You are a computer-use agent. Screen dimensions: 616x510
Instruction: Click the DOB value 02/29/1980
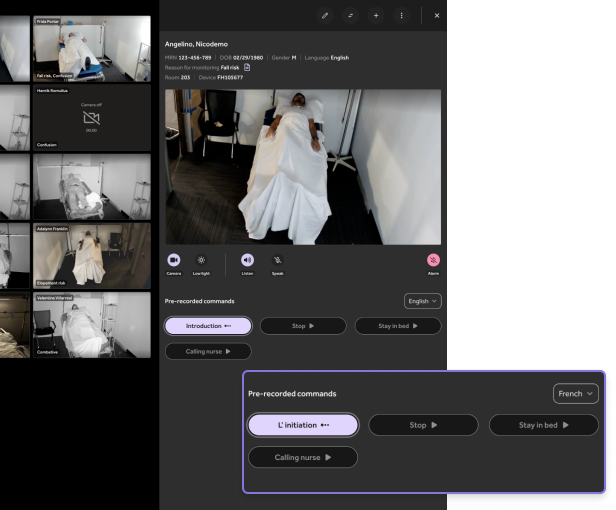click(x=248, y=58)
